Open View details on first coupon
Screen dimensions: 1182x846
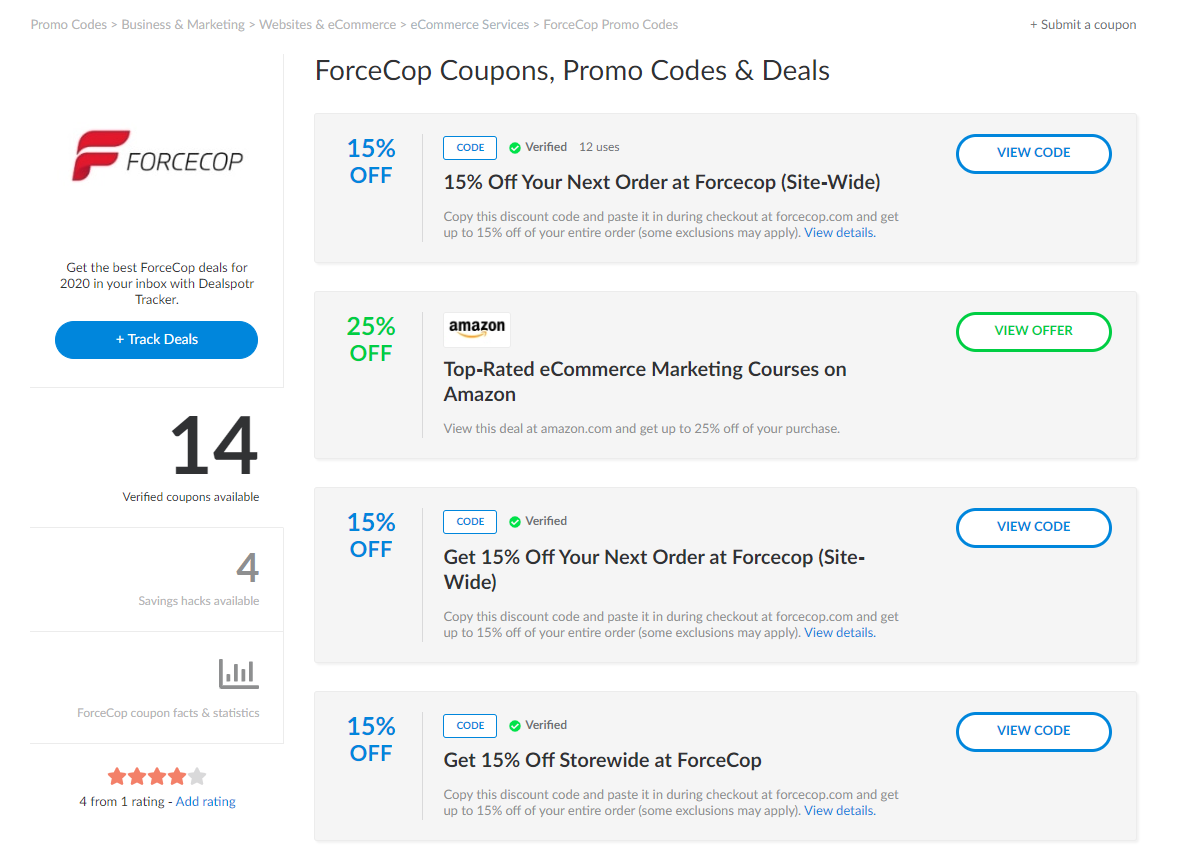840,233
